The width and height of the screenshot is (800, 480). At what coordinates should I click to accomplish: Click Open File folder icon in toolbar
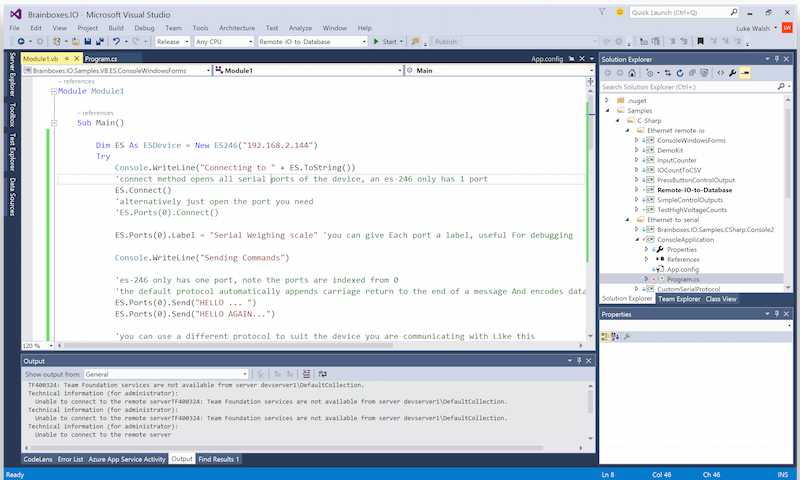pos(76,41)
